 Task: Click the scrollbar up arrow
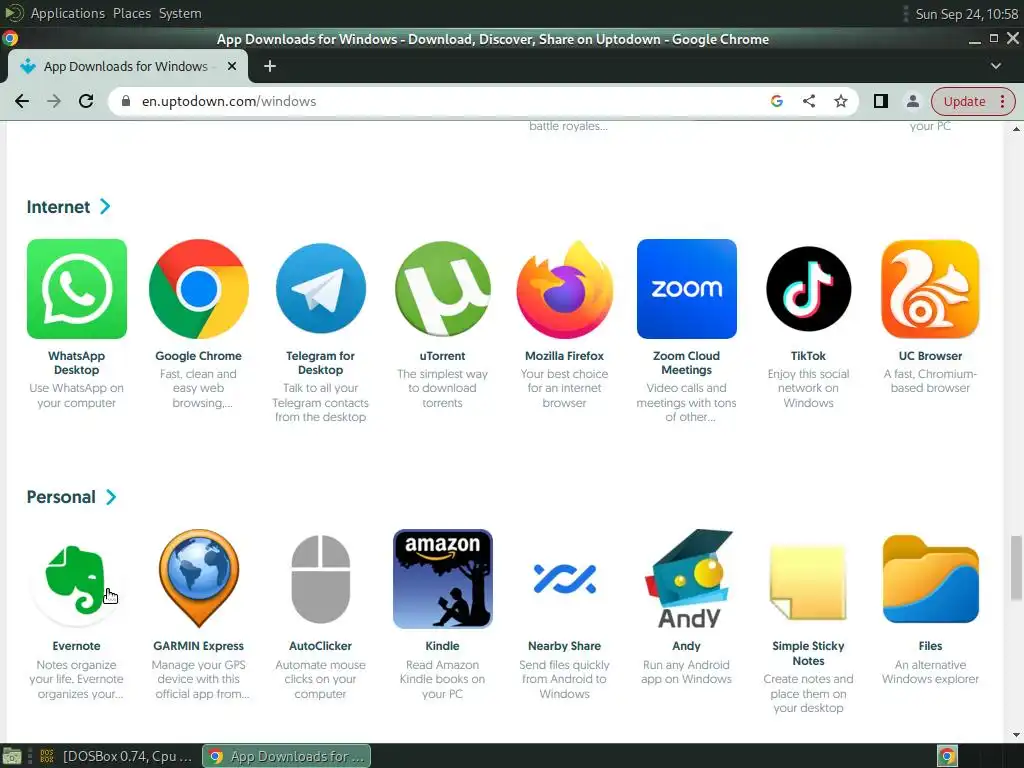(x=1016, y=129)
